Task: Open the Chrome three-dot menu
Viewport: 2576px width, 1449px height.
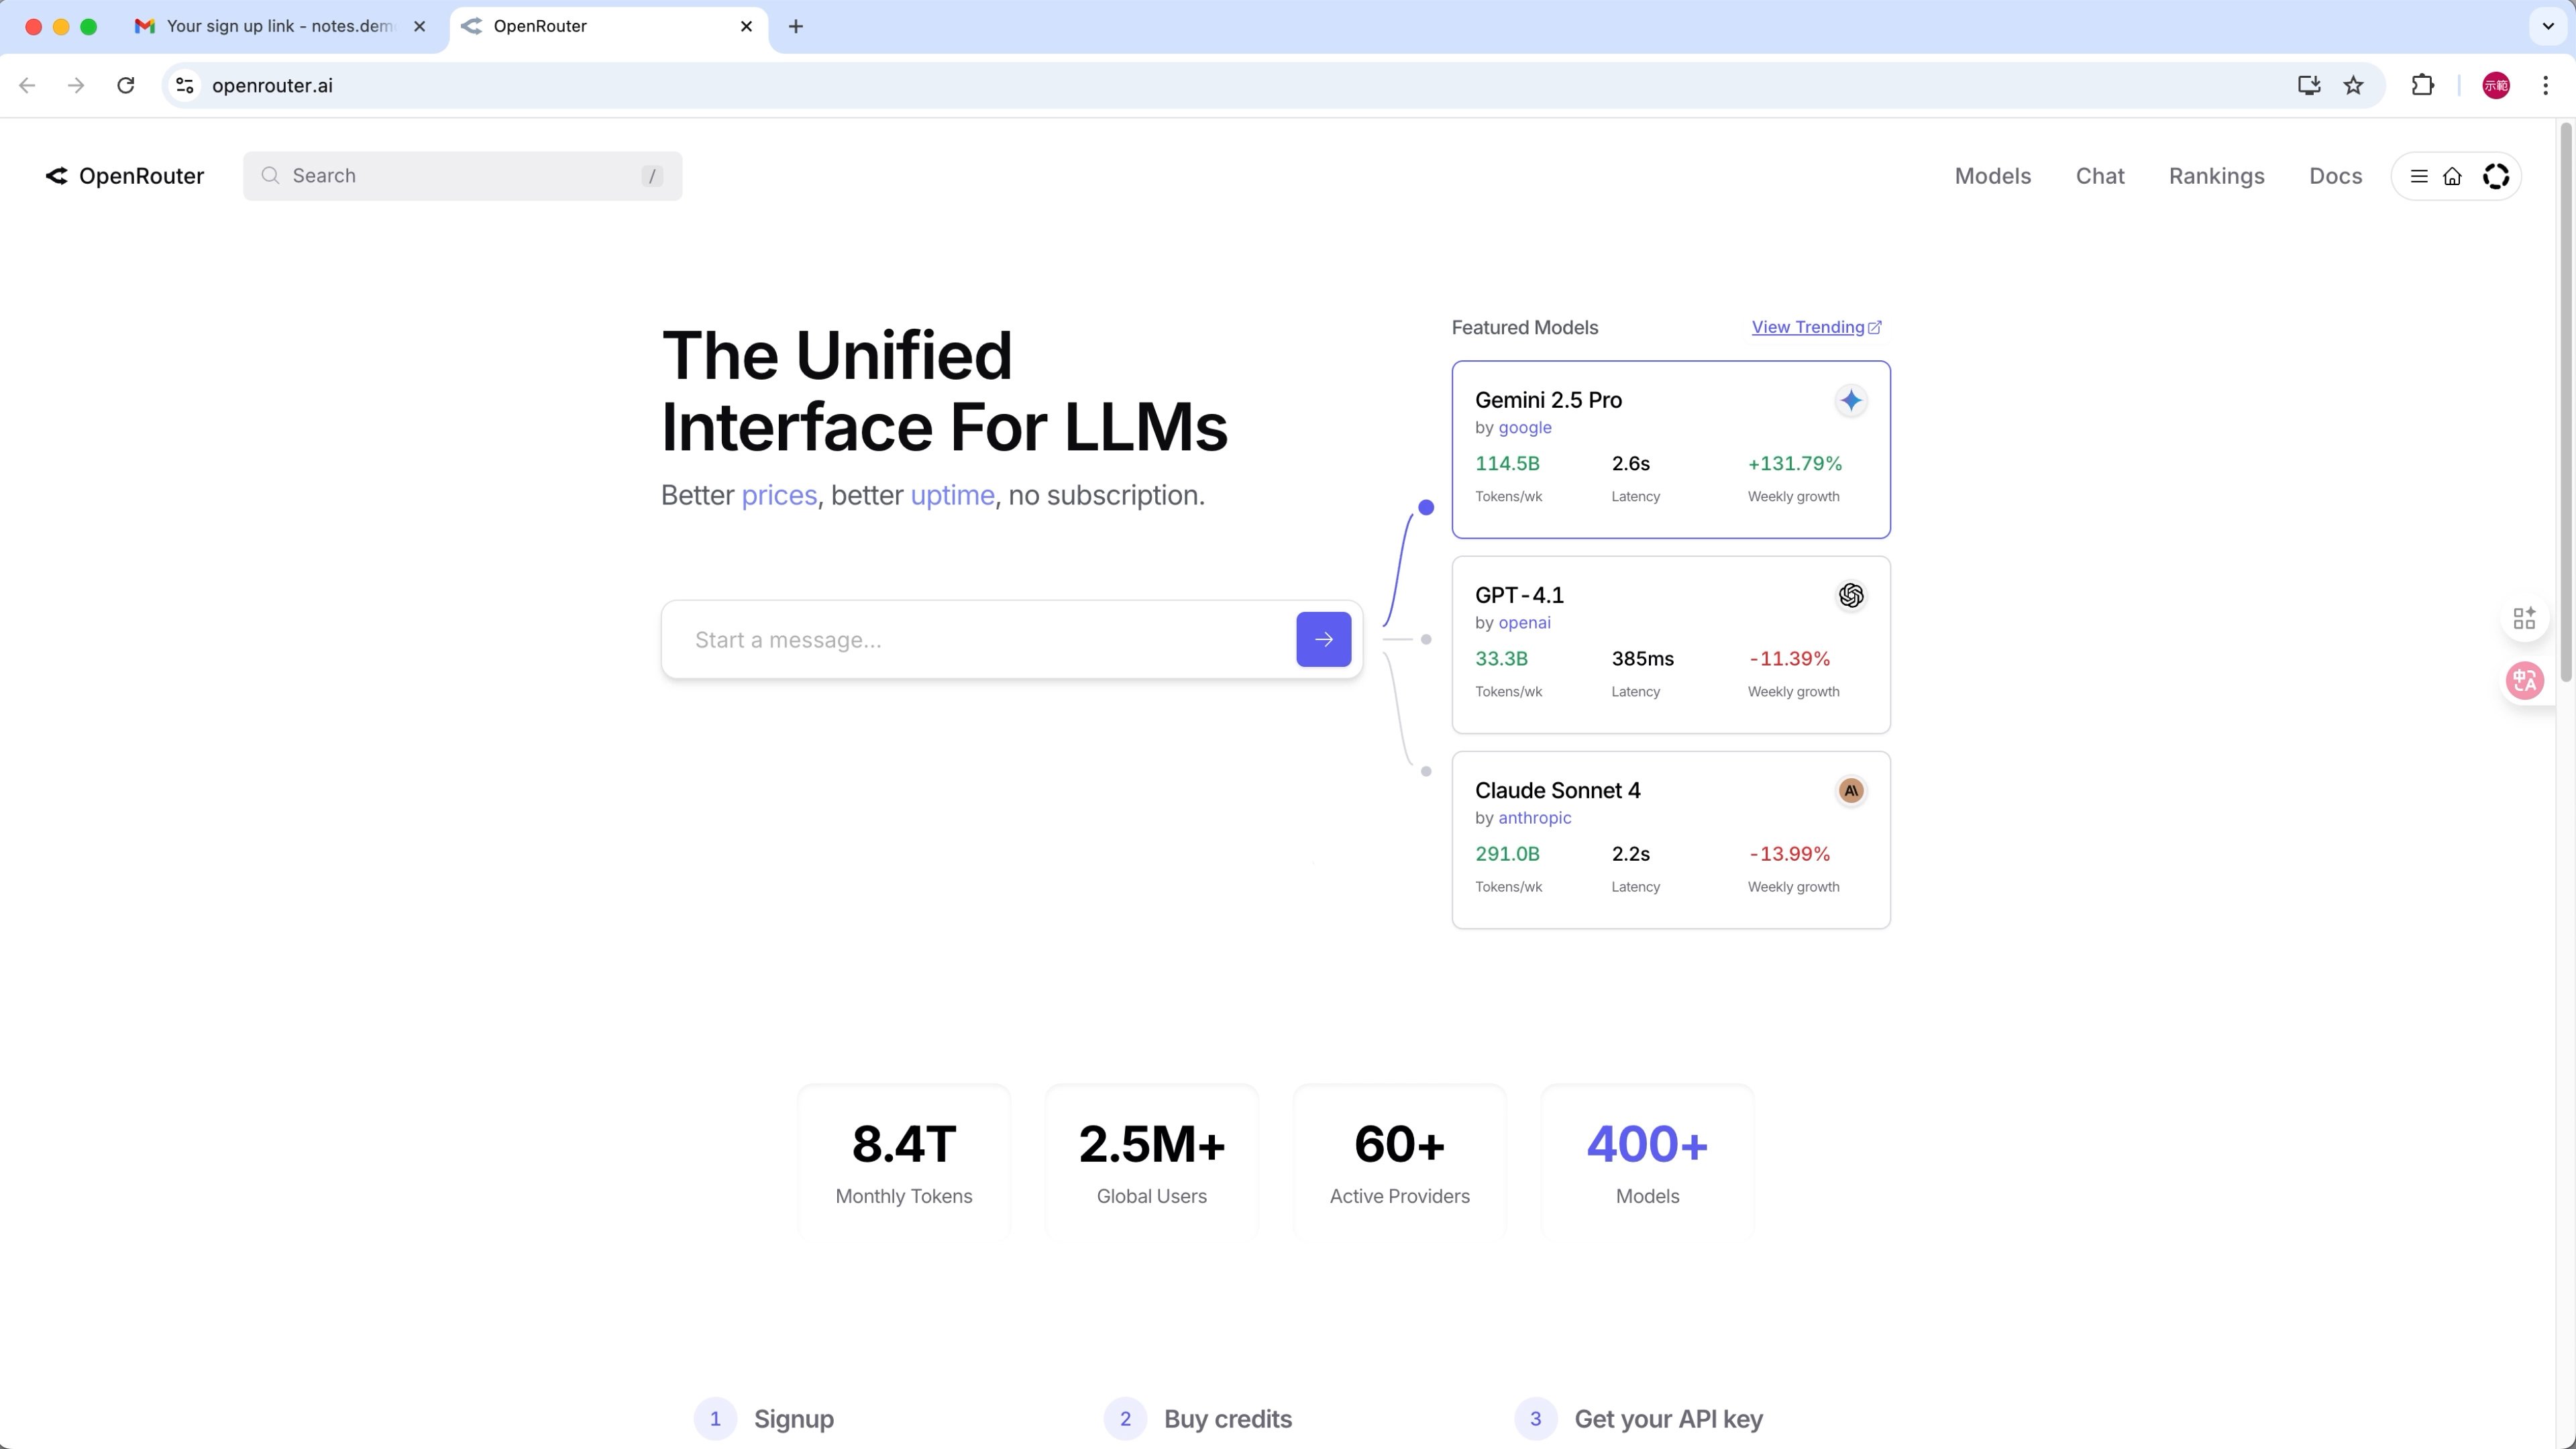Action: pos(2545,85)
